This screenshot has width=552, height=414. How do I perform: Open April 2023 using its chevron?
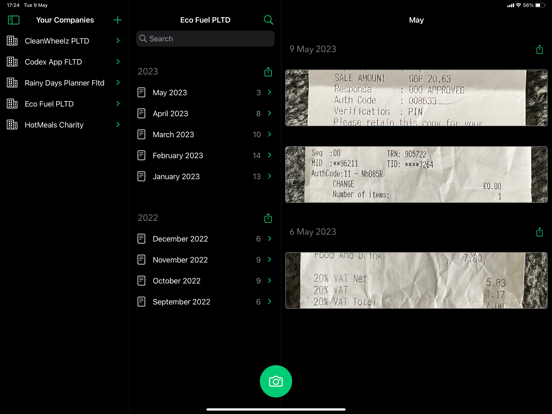coord(269,113)
